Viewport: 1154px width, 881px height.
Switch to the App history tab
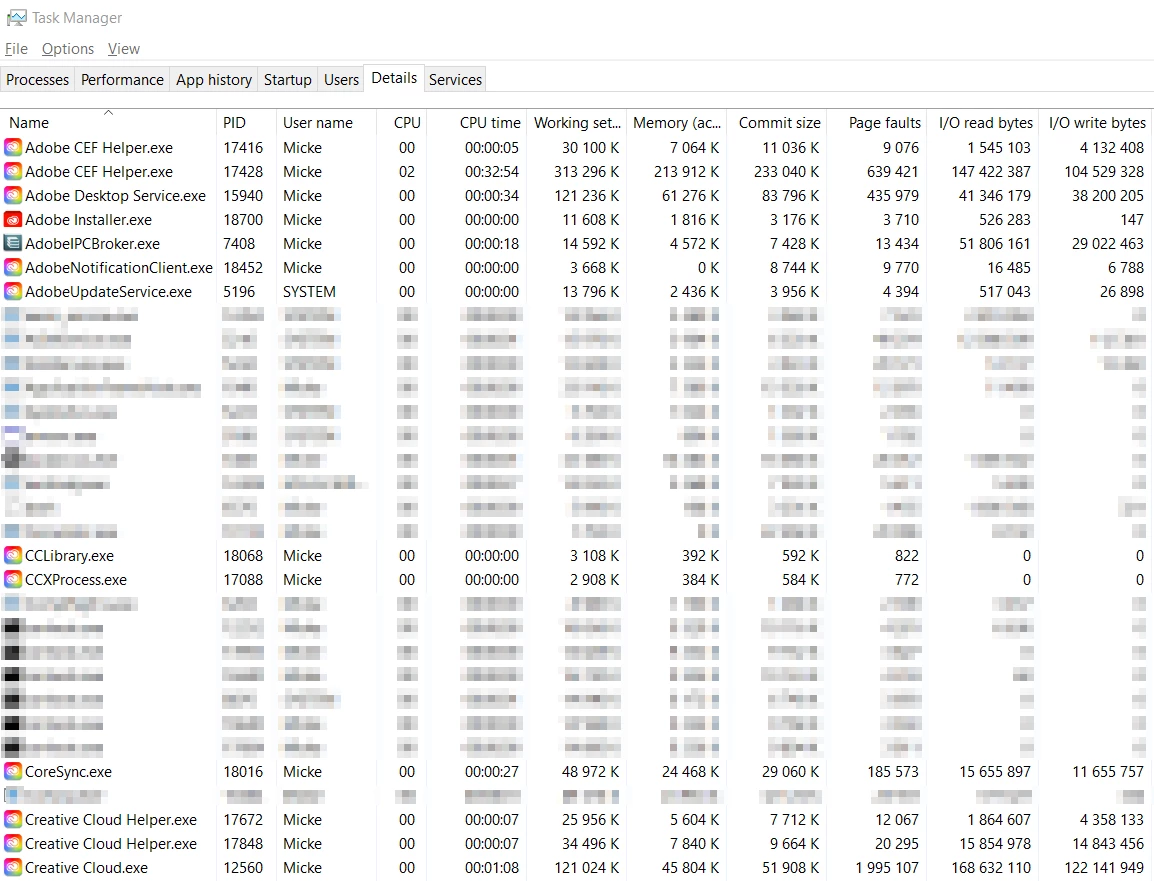(x=214, y=79)
